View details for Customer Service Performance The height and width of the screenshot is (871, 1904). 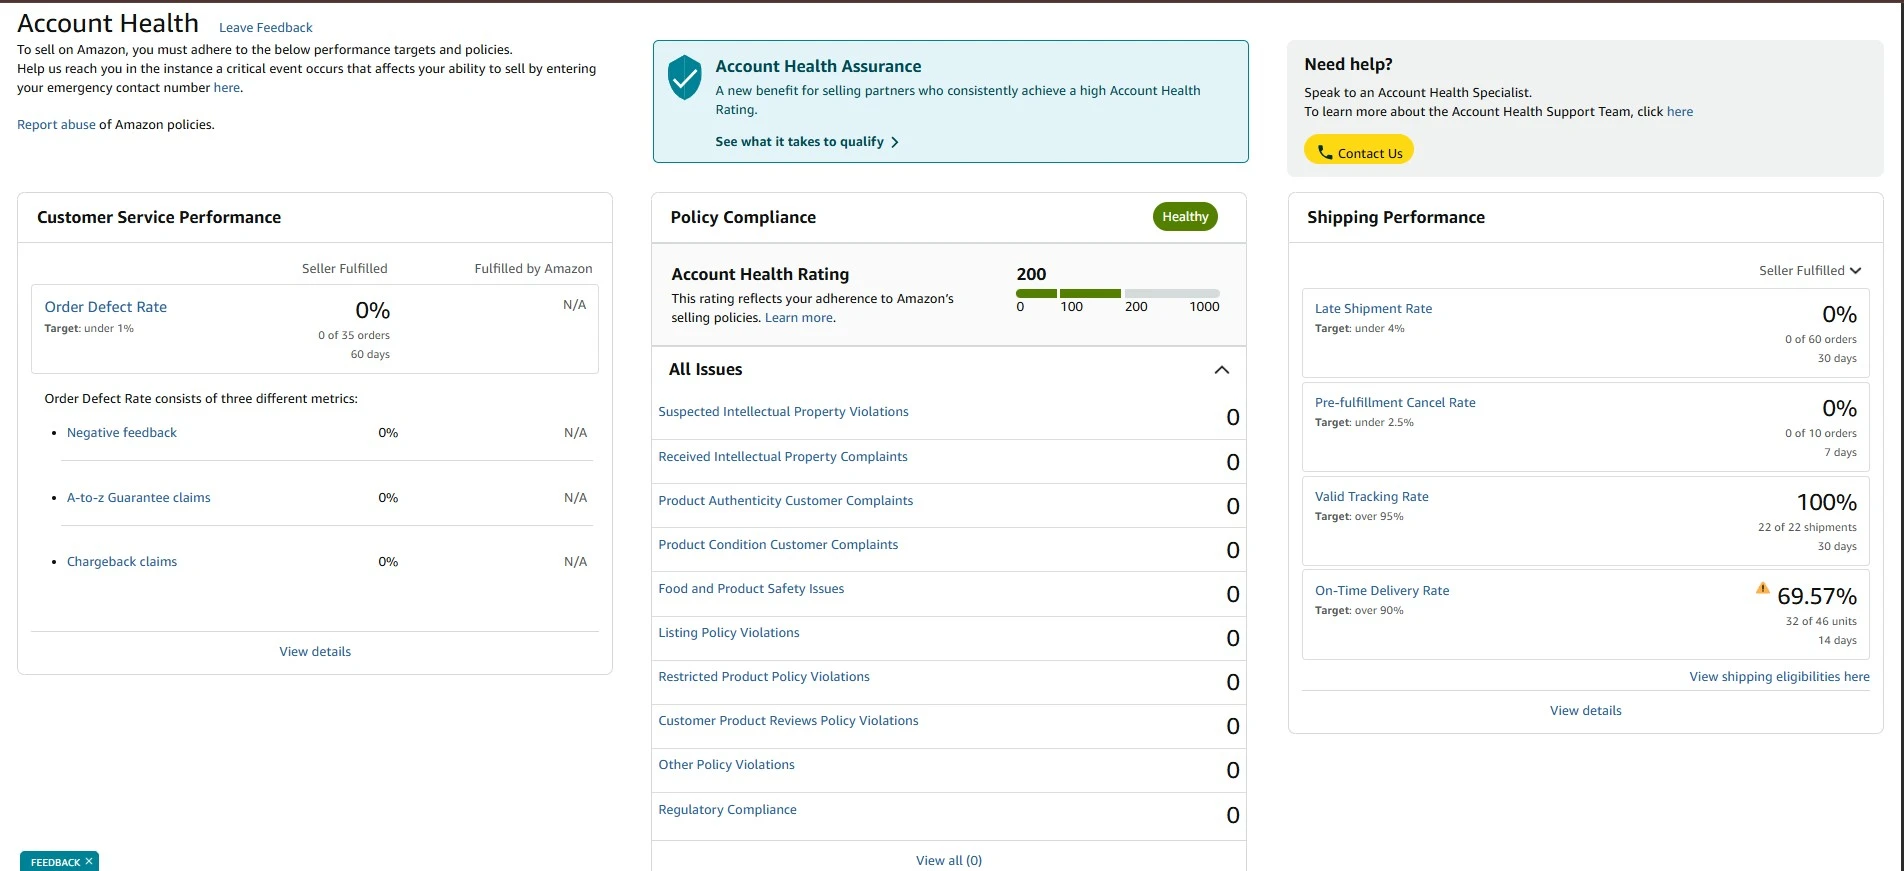click(x=315, y=652)
